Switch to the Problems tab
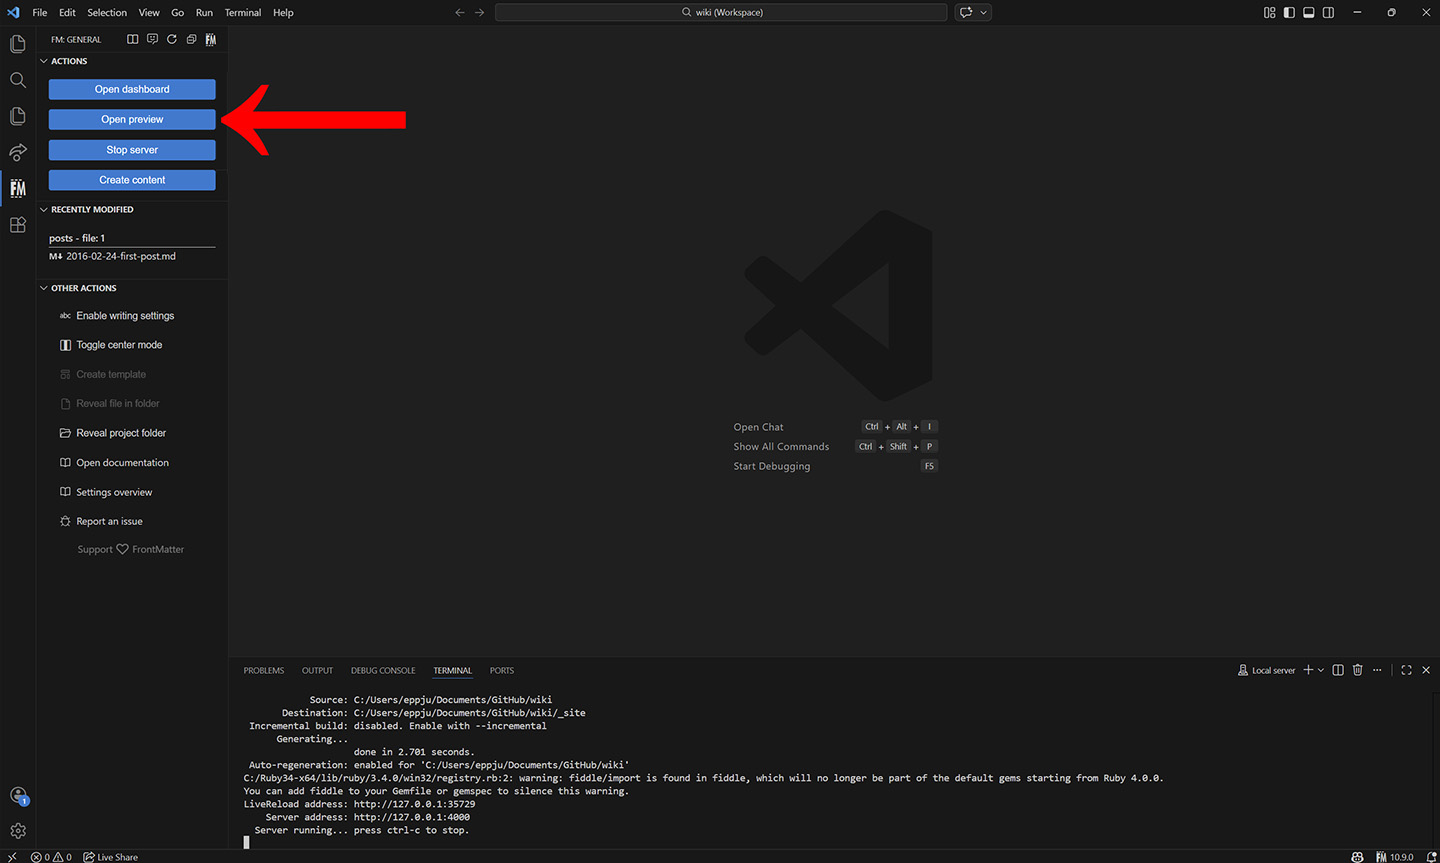 264,670
